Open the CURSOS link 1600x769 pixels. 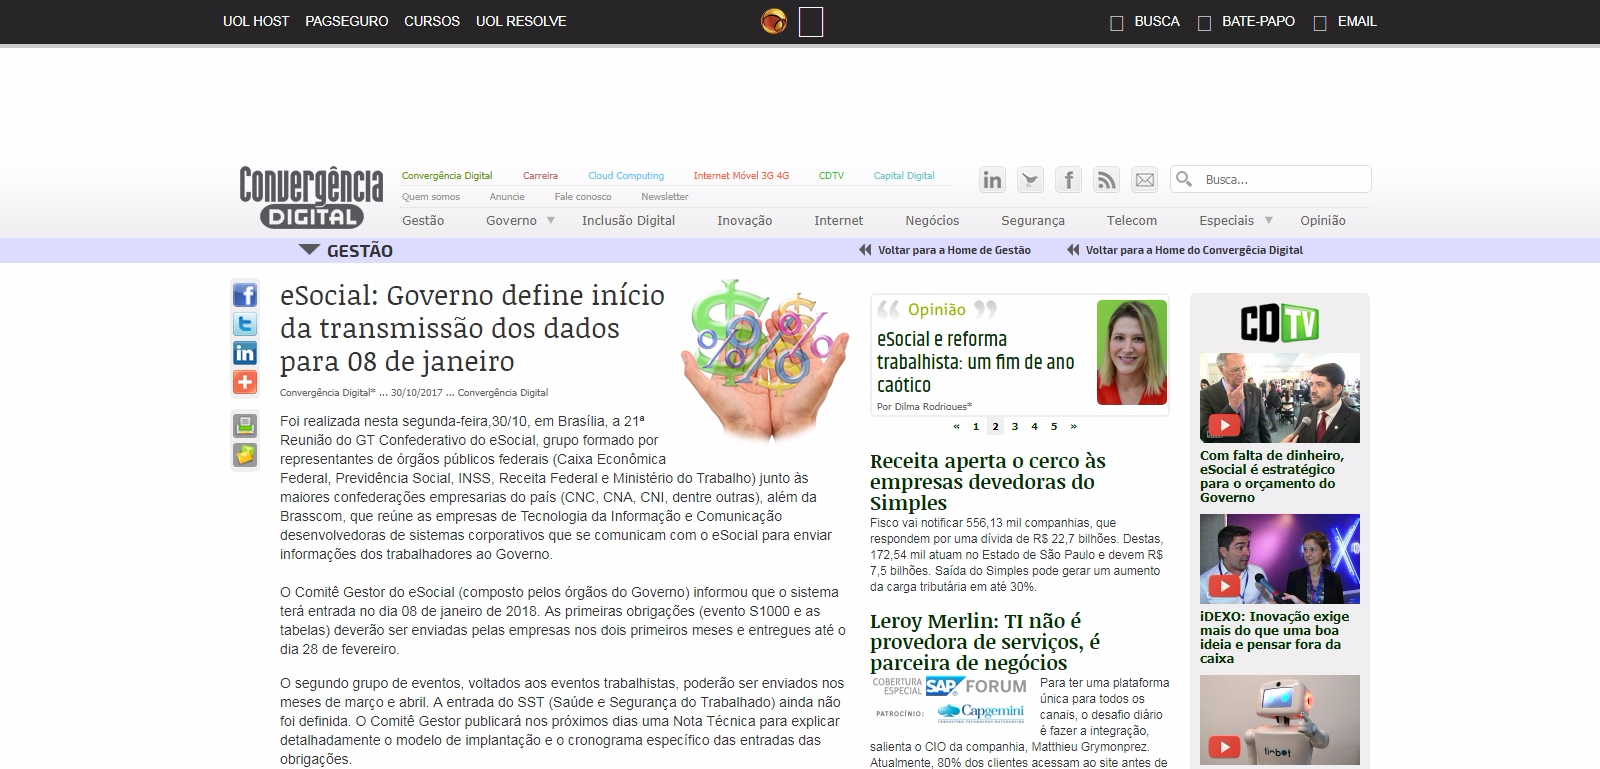pyautogui.click(x=432, y=21)
